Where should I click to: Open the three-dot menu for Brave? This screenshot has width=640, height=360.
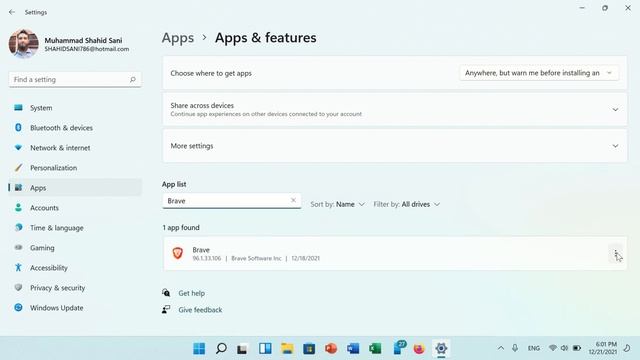(616, 254)
